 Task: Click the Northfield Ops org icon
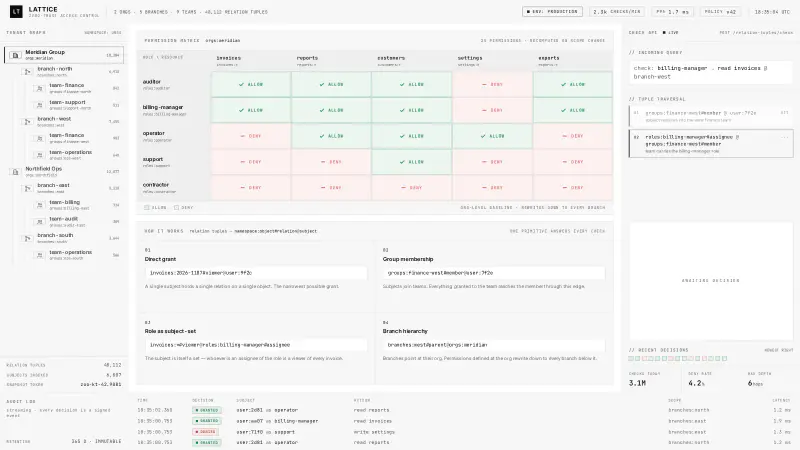15,172
